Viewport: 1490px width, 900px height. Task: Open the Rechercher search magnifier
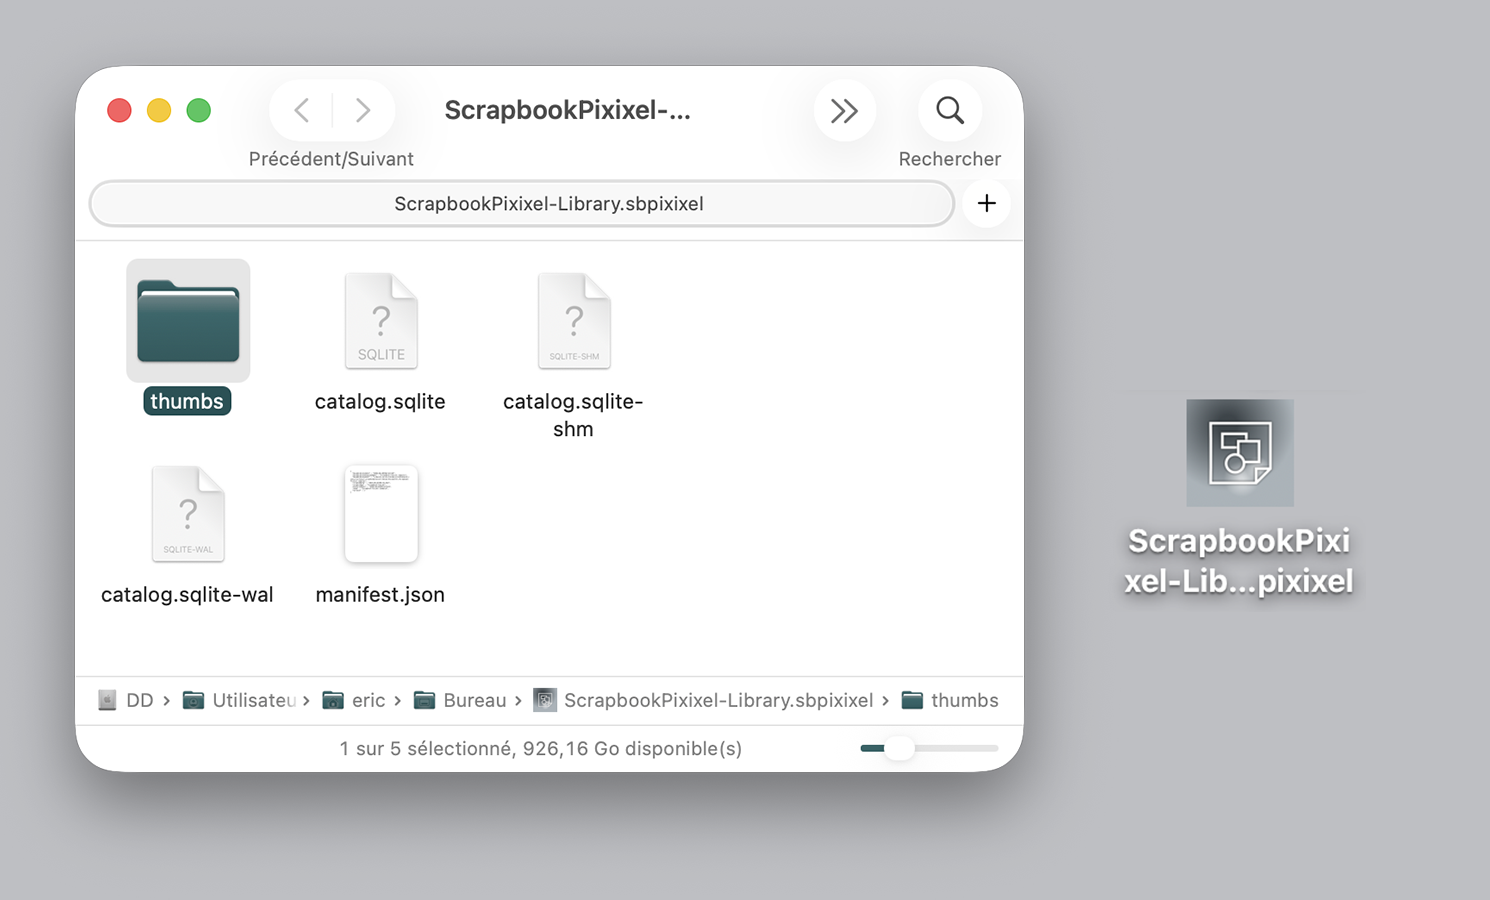coord(950,110)
